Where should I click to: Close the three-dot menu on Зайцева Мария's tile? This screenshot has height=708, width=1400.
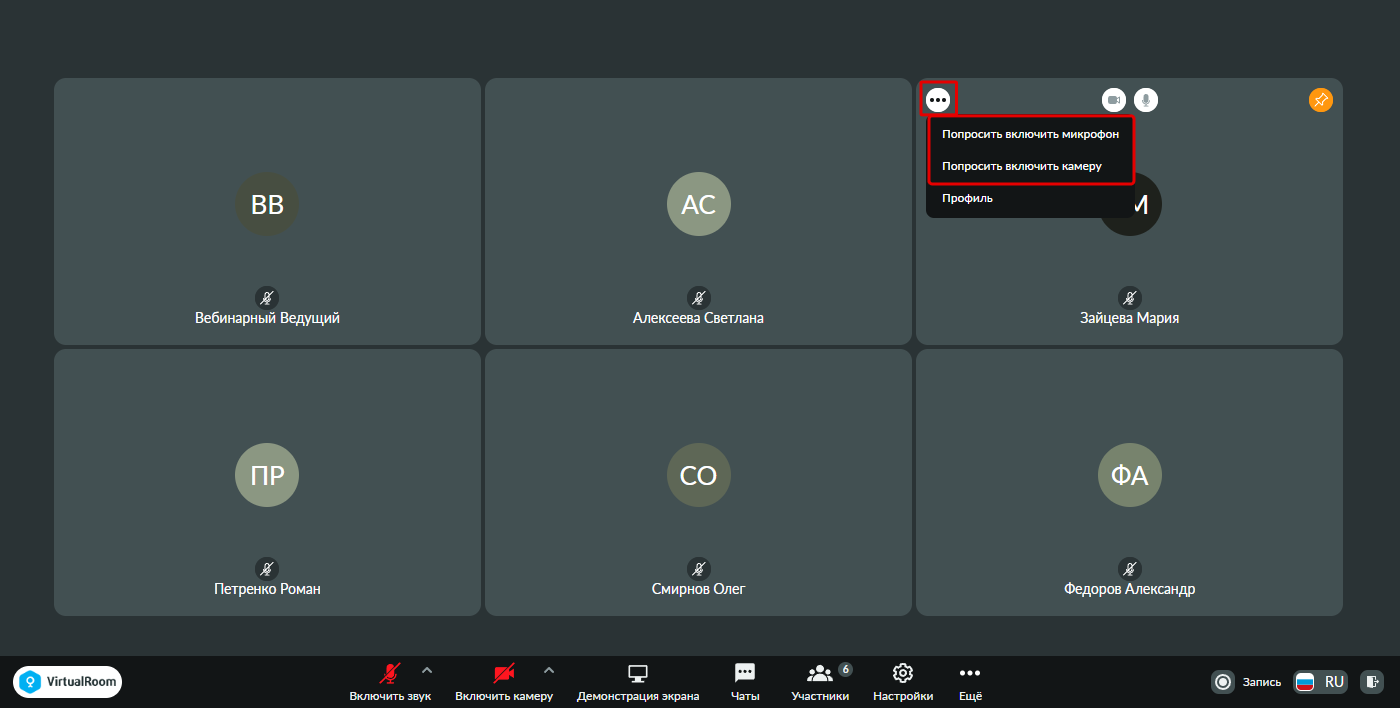(938, 100)
